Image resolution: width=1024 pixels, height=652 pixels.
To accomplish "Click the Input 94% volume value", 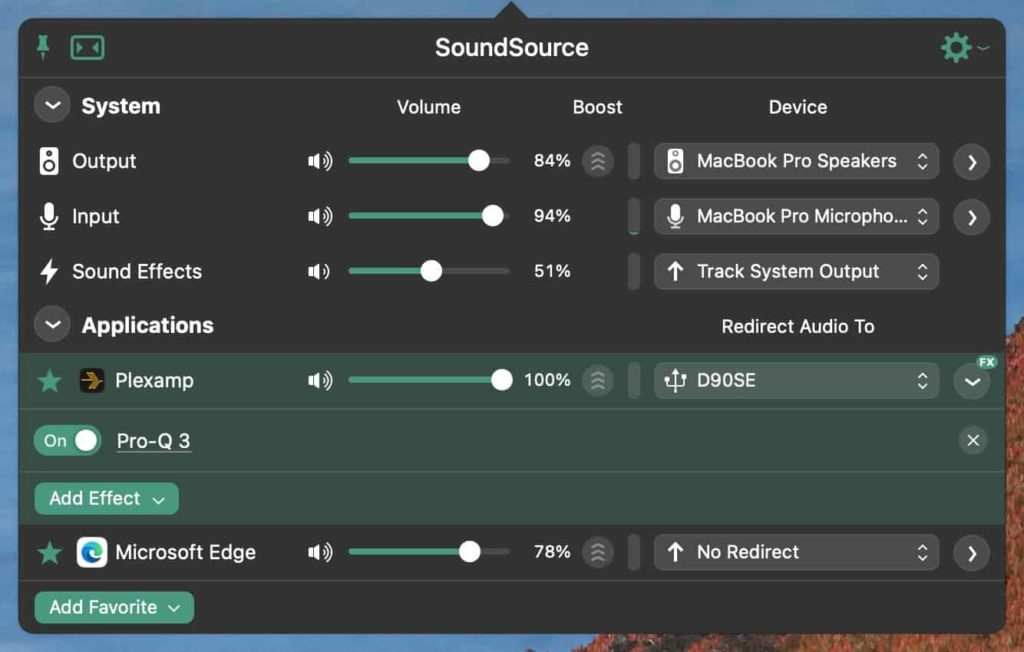I will pyautogui.click(x=552, y=216).
